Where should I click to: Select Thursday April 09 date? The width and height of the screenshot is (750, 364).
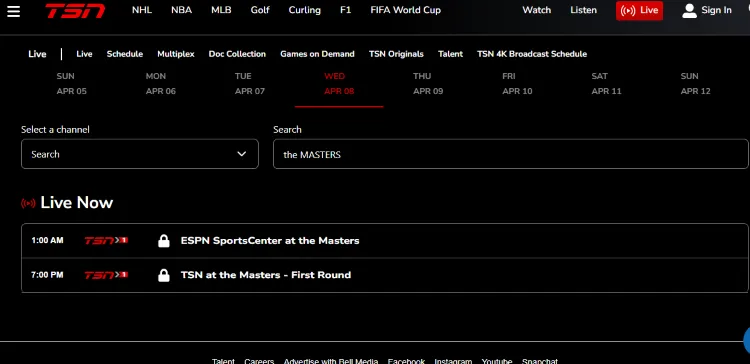[x=428, y=84]
